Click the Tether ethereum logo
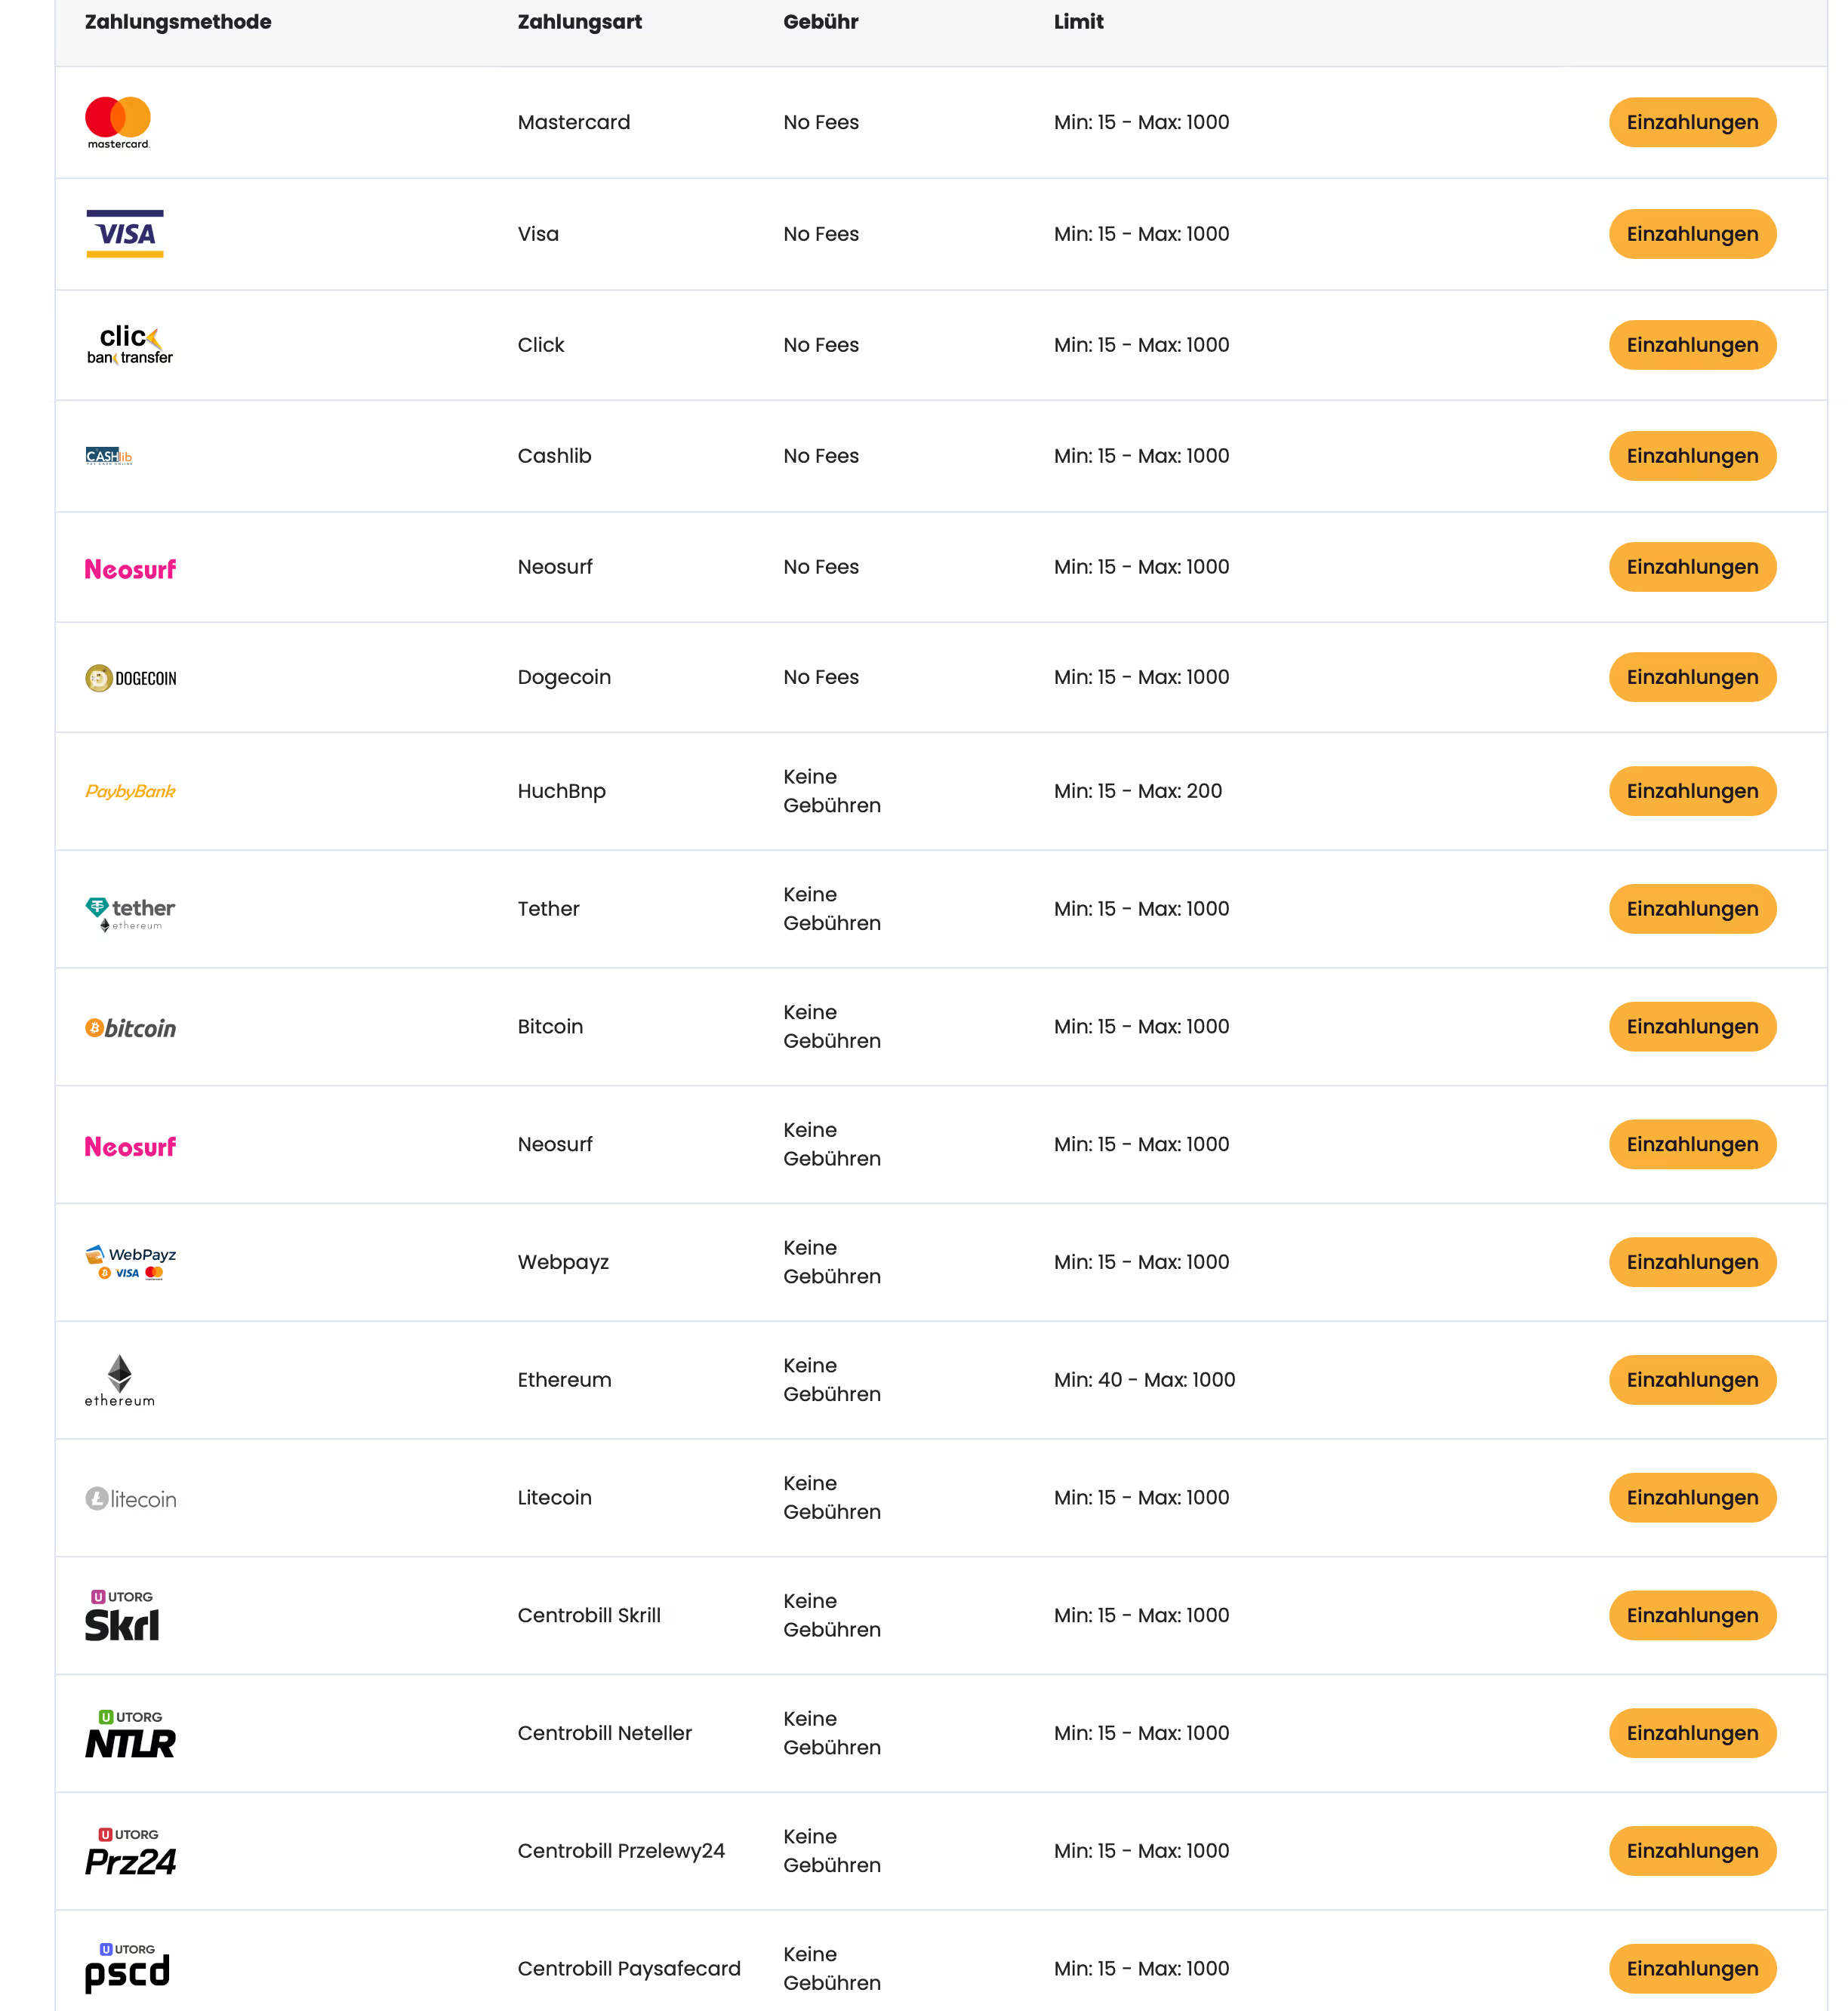The image size is (1848, 2011). pos(130,911)
